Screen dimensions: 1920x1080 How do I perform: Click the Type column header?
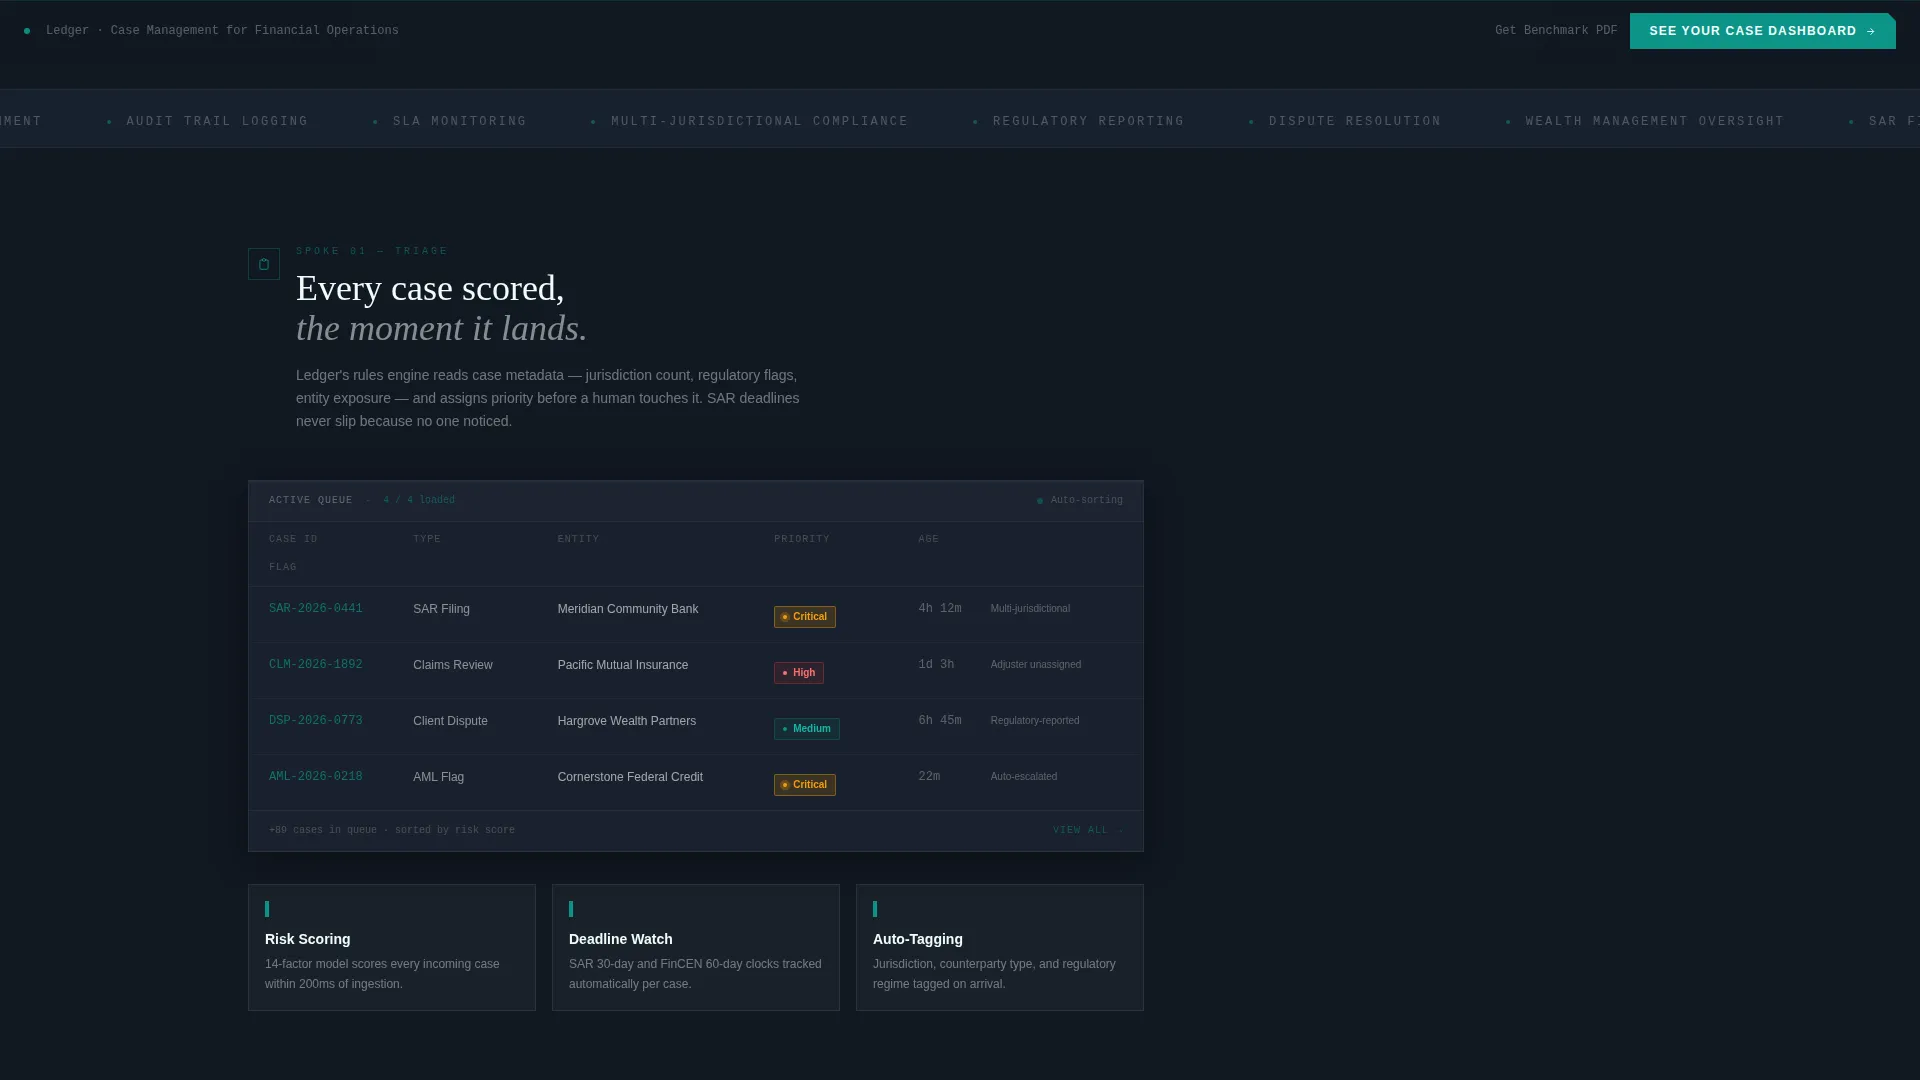click(x=427, y=540)
